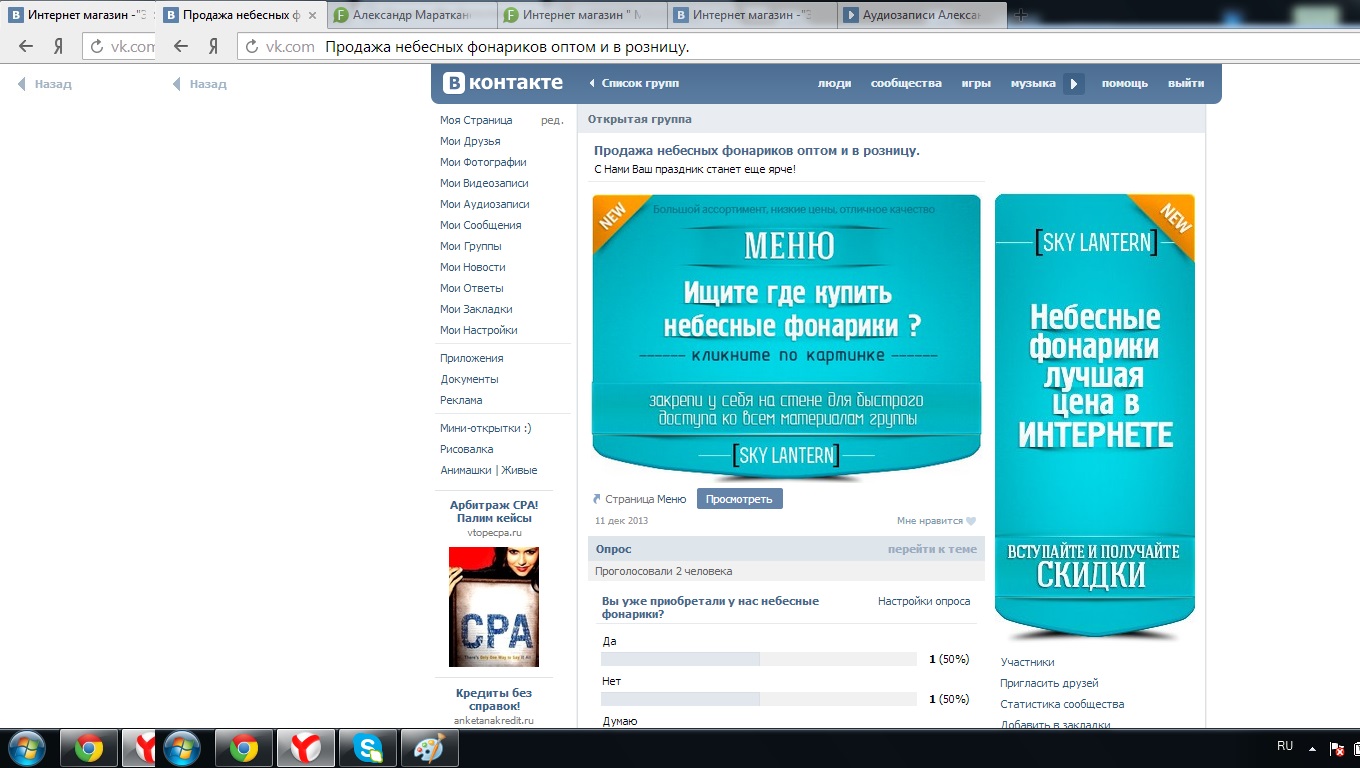
Task: Go to игры in the header
Action: [x=976, y=84]
